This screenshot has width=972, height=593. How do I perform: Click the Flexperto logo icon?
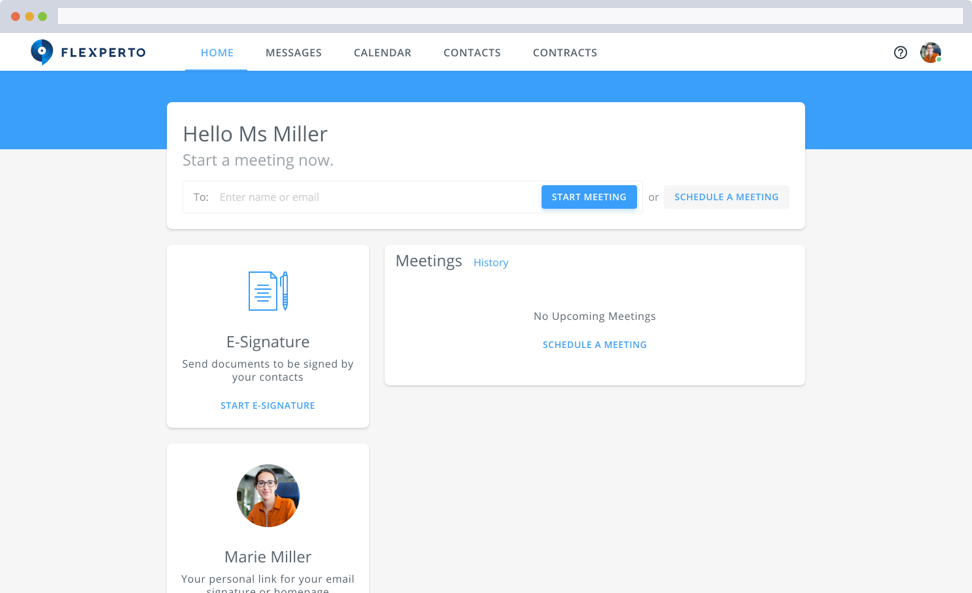(42, 52)
